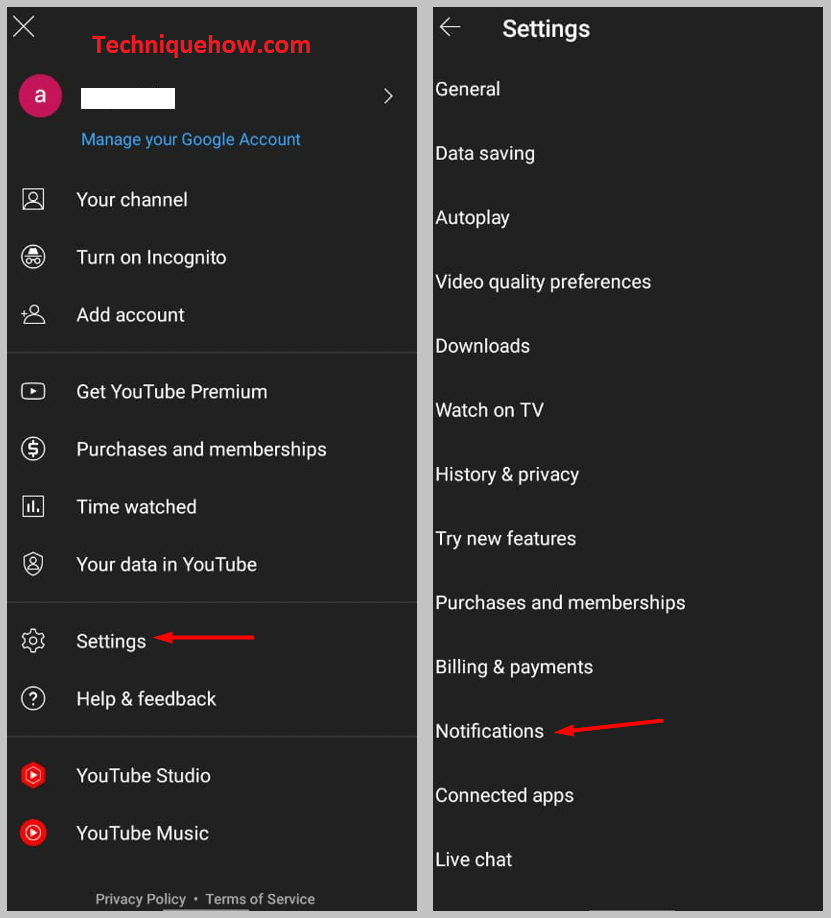Open Autoplay settings

pyautogui.click(x=472, y=218)
